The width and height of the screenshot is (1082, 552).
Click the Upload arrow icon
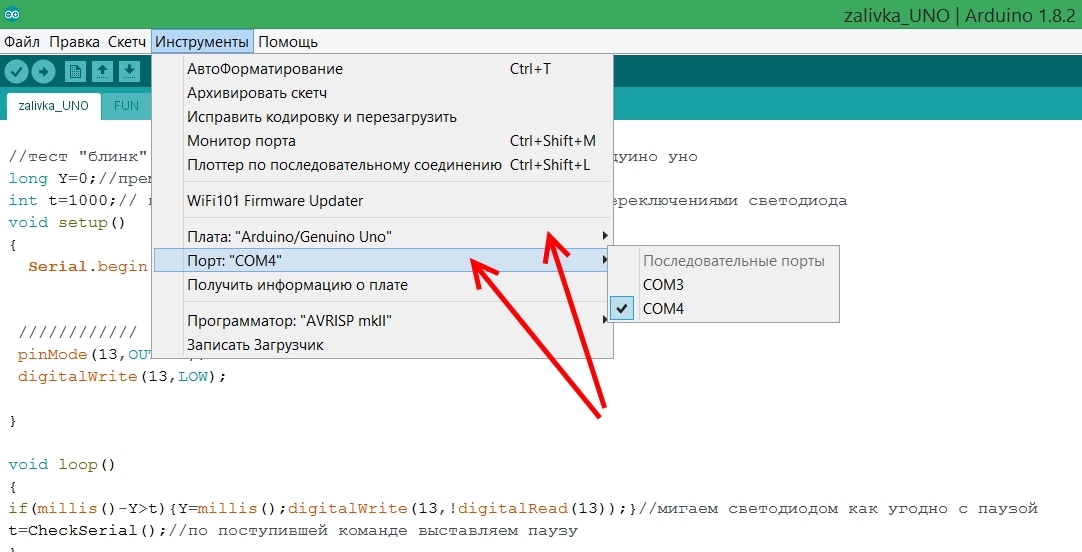pos(44,71)
